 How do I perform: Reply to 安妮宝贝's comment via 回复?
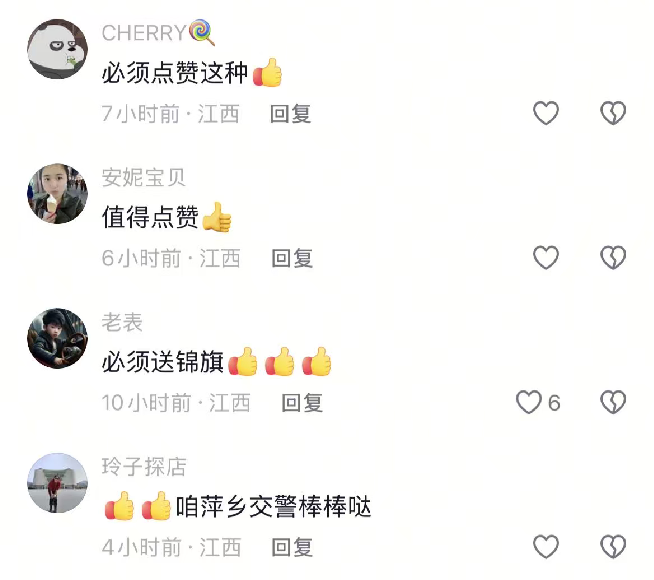coord(292,258)
